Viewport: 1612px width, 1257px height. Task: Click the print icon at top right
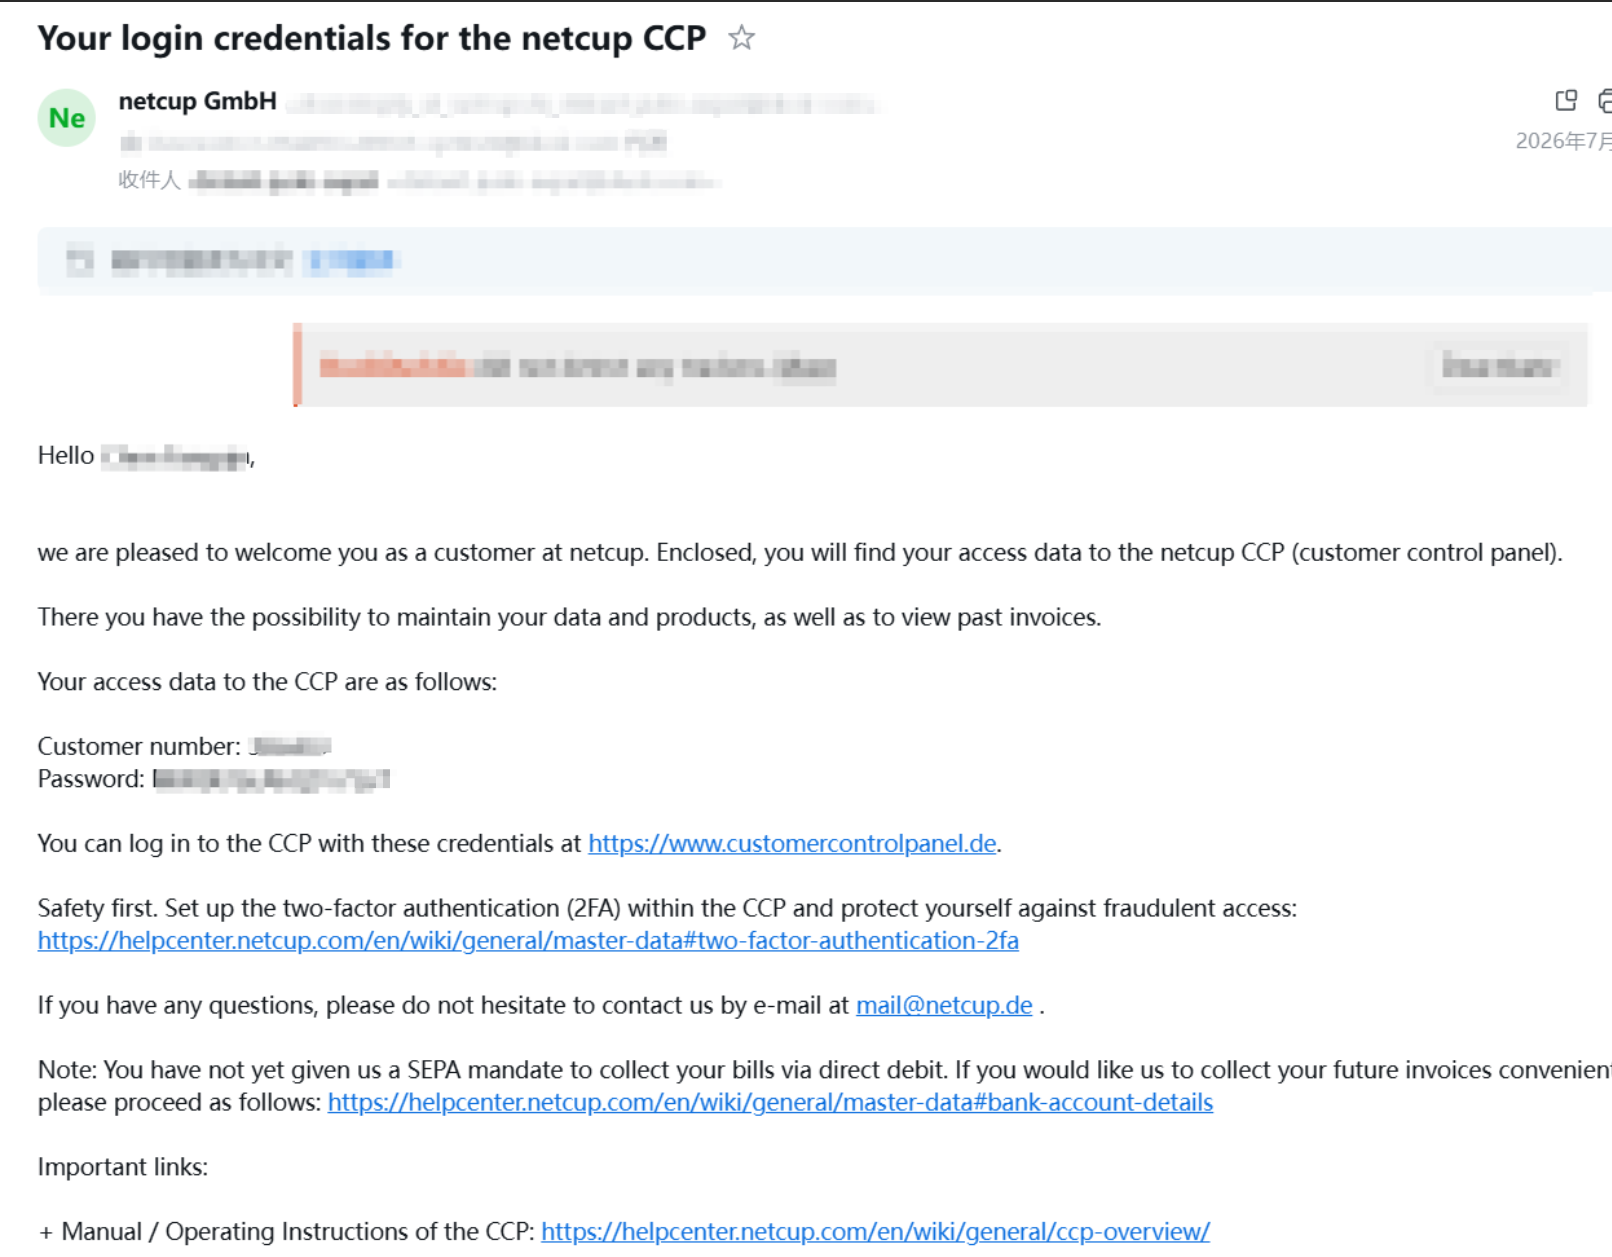1604,100
